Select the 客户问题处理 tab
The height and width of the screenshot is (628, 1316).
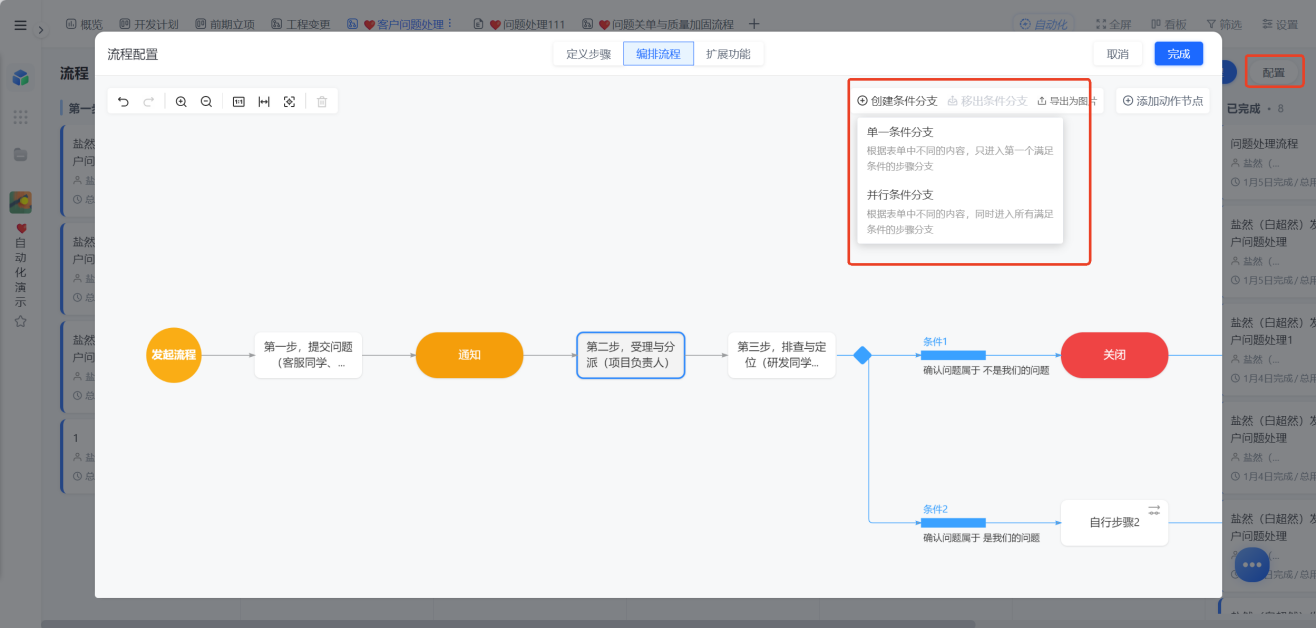point(395,24)
